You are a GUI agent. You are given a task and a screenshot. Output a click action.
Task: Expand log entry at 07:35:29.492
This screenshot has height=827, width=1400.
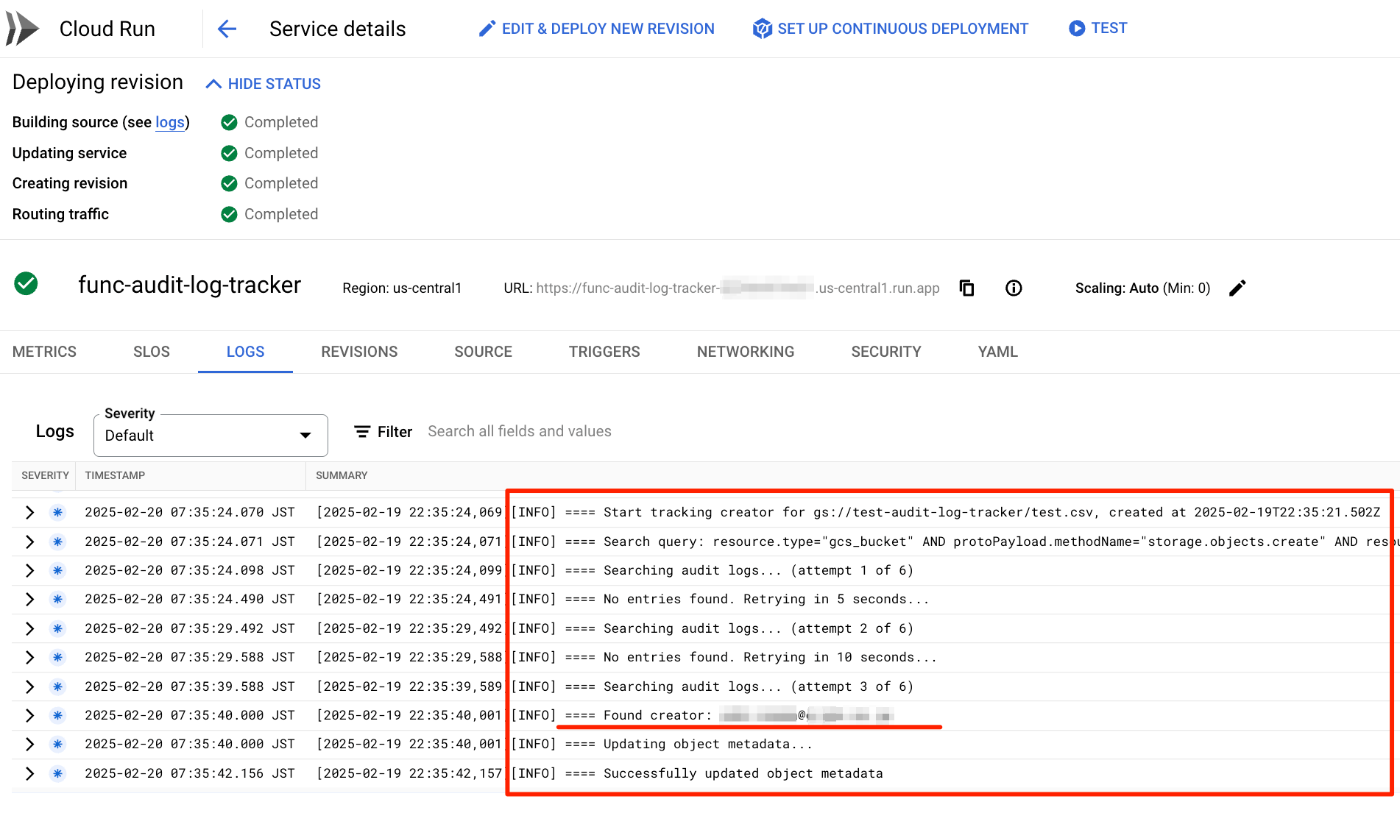[x=30, y=628]
